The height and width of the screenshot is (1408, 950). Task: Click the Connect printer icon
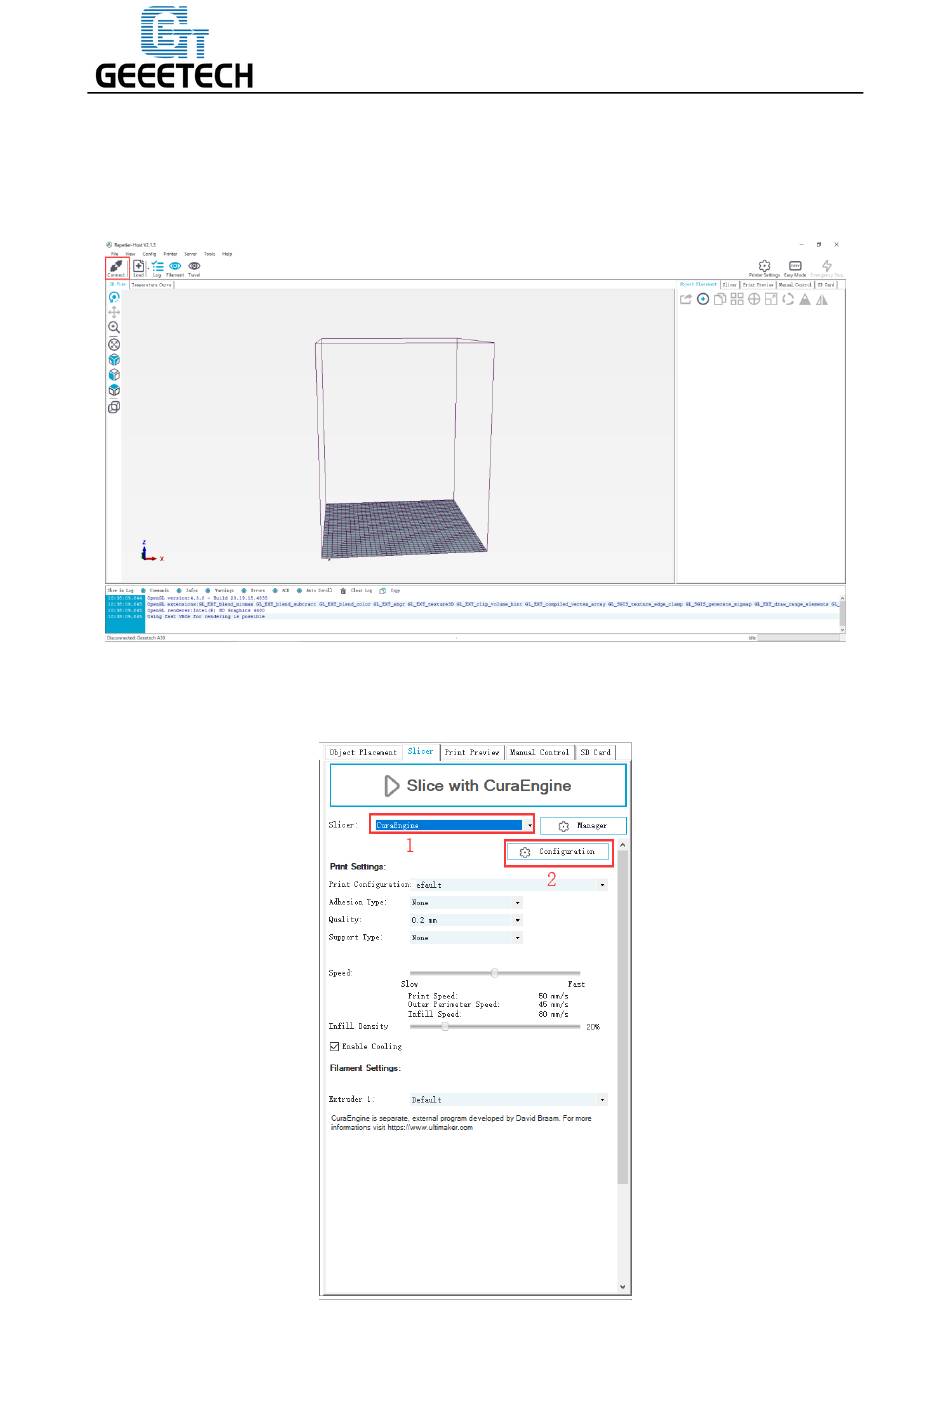pyautogui.click(x=116, y=267)
